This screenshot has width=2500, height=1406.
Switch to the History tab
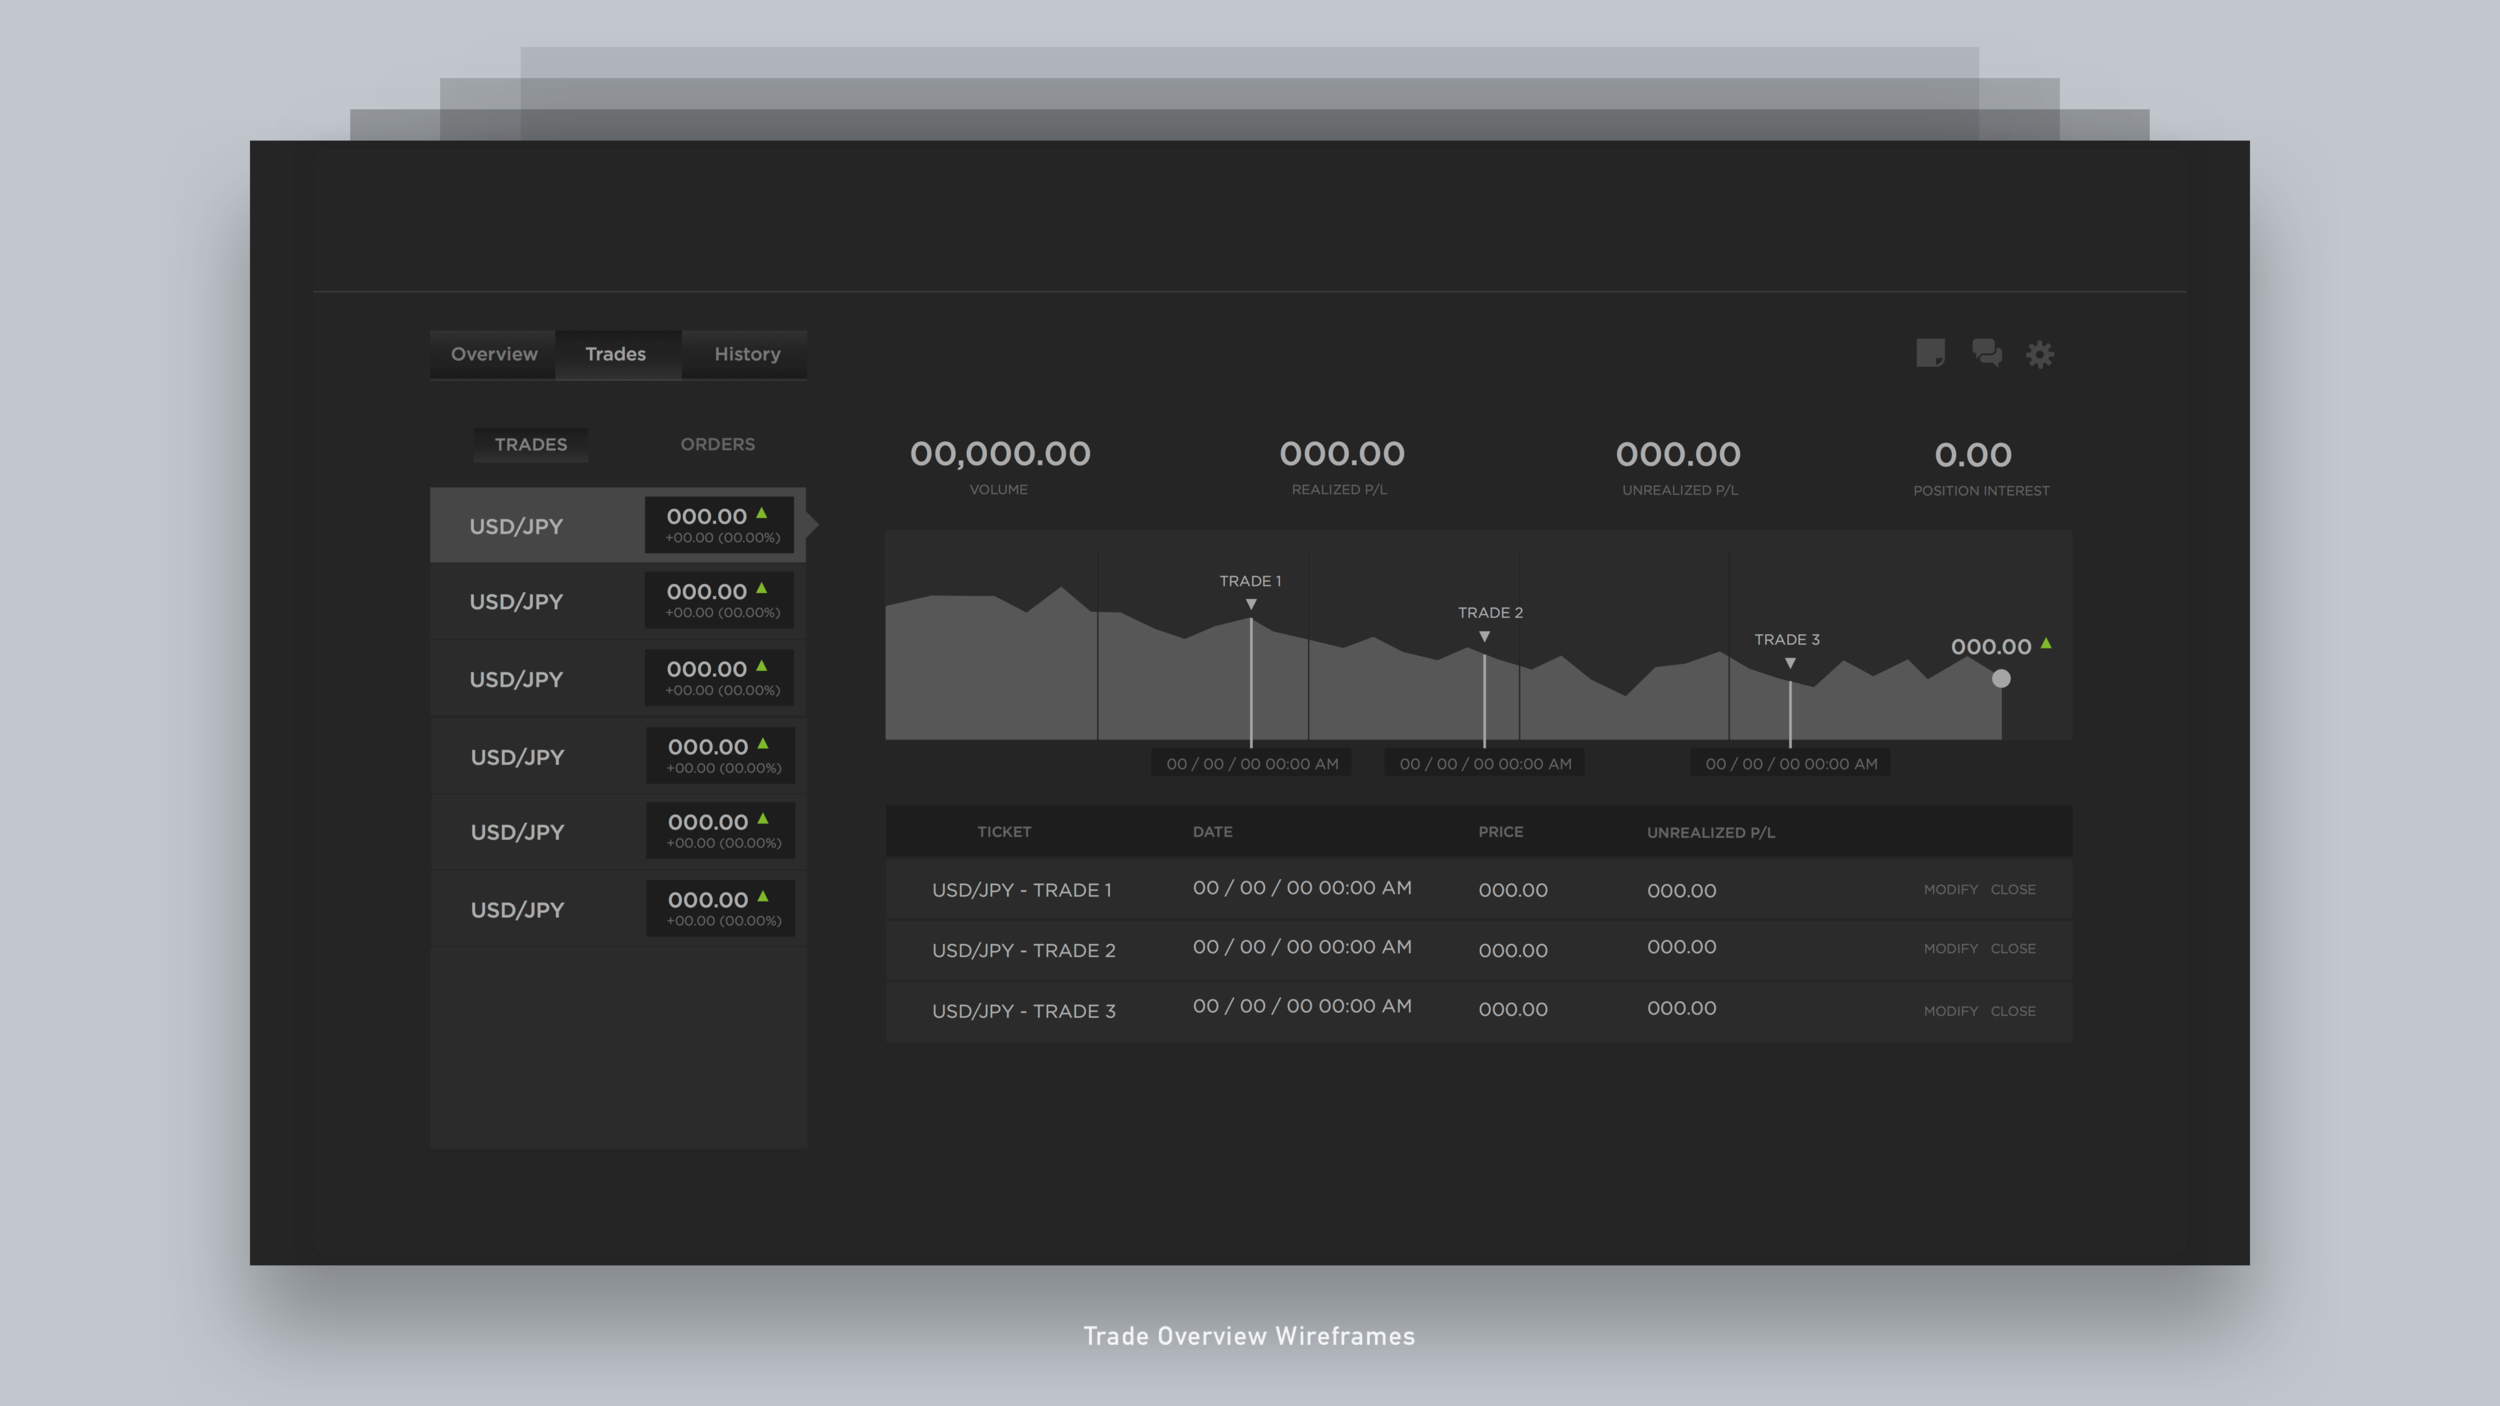(747, 354)
